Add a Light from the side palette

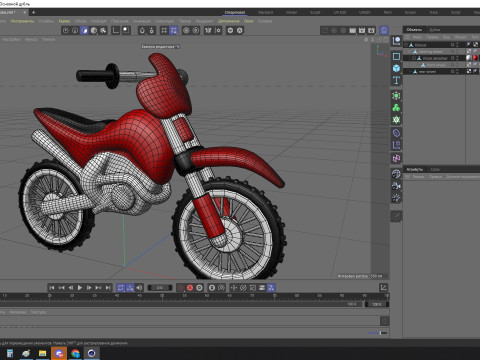click(396, 198)
